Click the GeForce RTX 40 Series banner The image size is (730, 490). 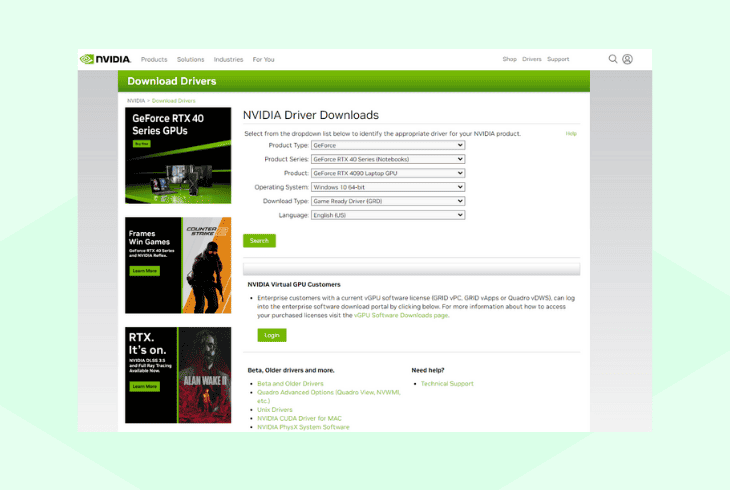178,156
